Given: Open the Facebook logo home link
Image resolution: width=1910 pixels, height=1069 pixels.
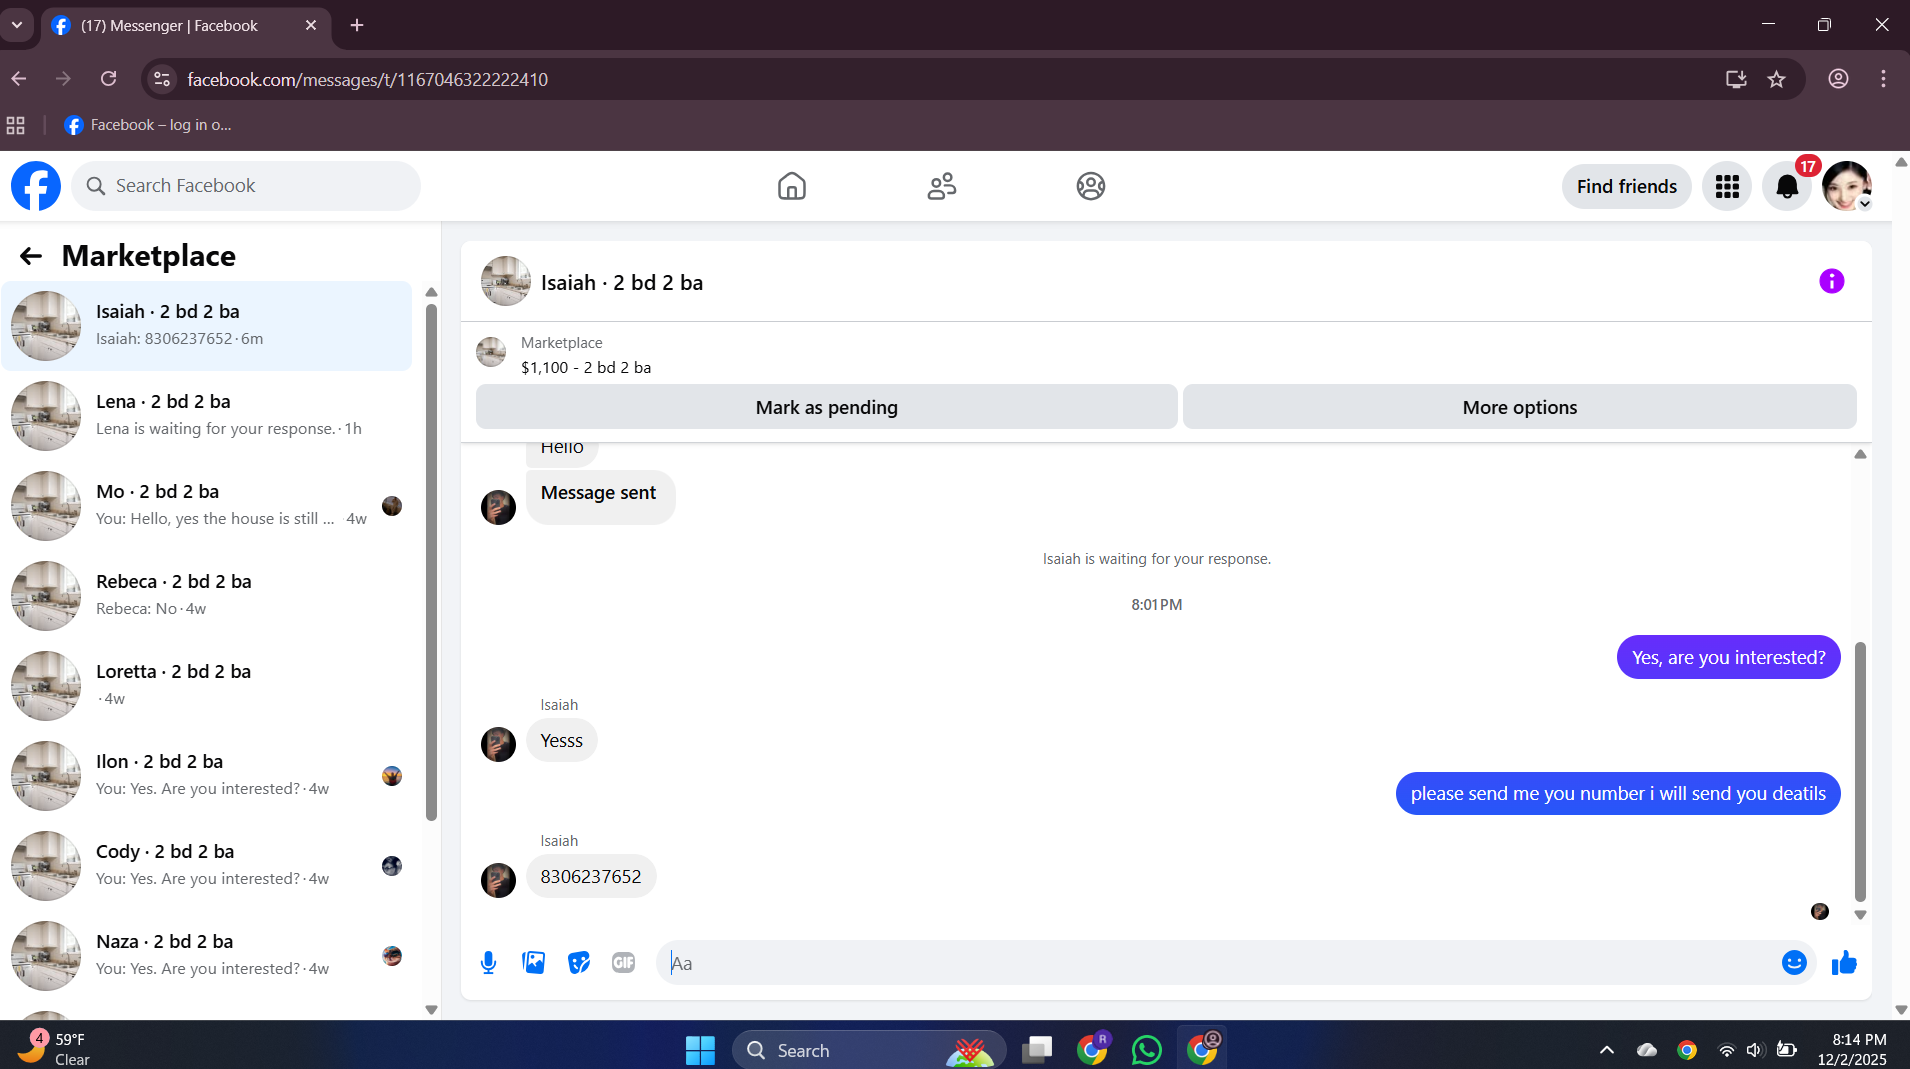Looking at the screenshot, I should pos(36,186).
